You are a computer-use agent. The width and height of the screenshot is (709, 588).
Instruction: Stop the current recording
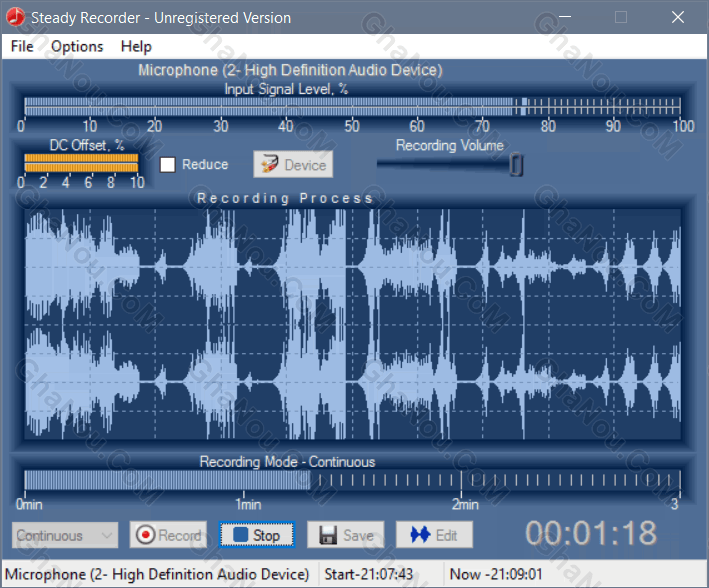[257, 535]
